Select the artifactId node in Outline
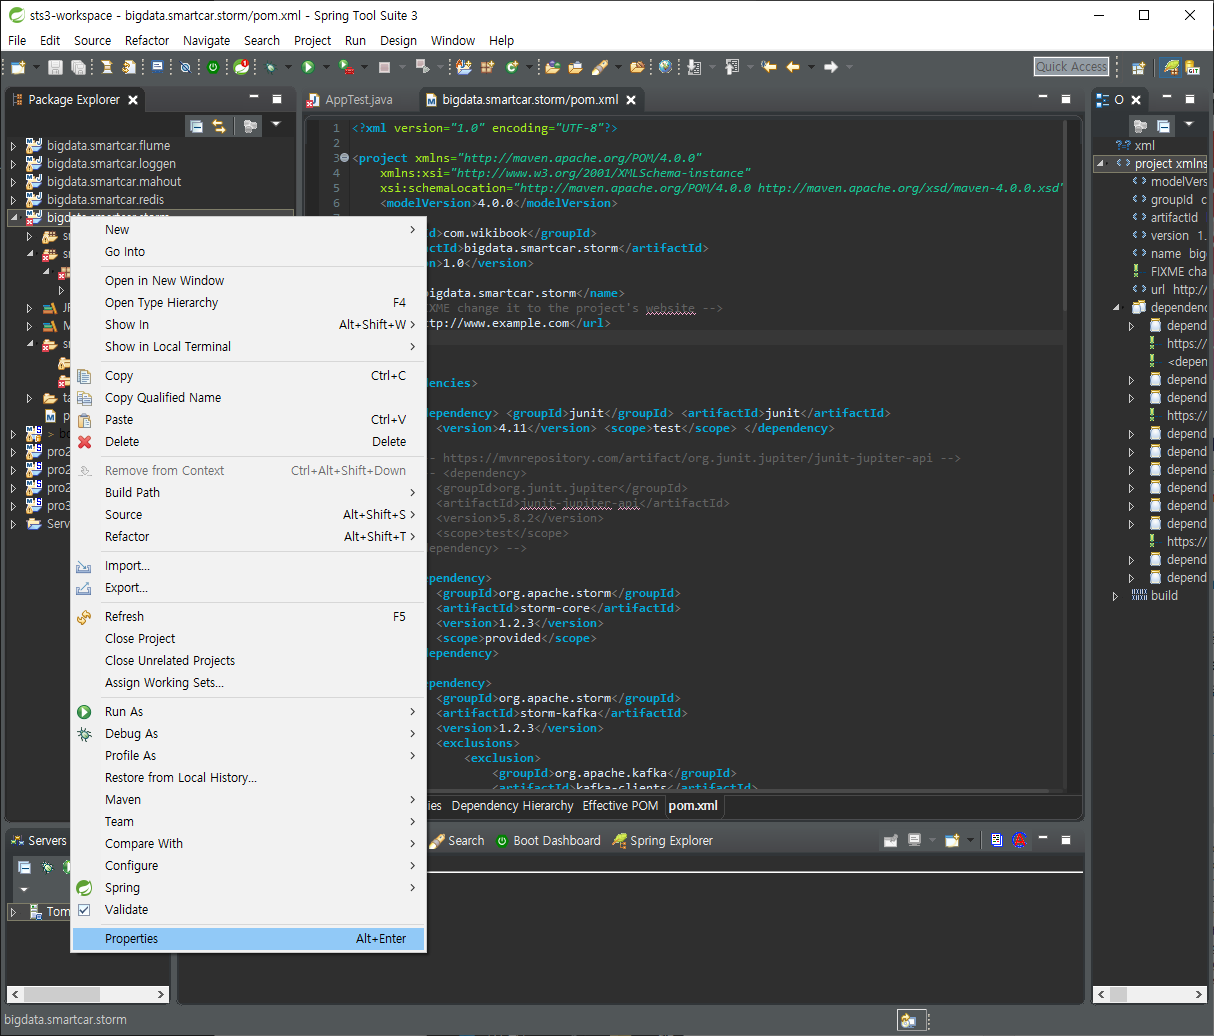This screenshot has height=1036, width=1214. pyautogui.click(x=1174, y=218)
